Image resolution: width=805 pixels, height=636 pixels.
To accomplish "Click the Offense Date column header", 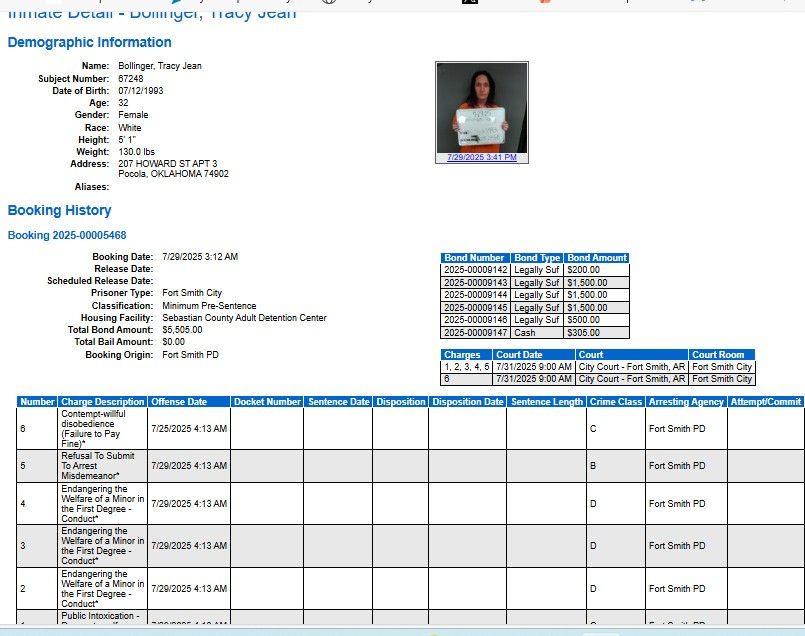I will 189,402.
